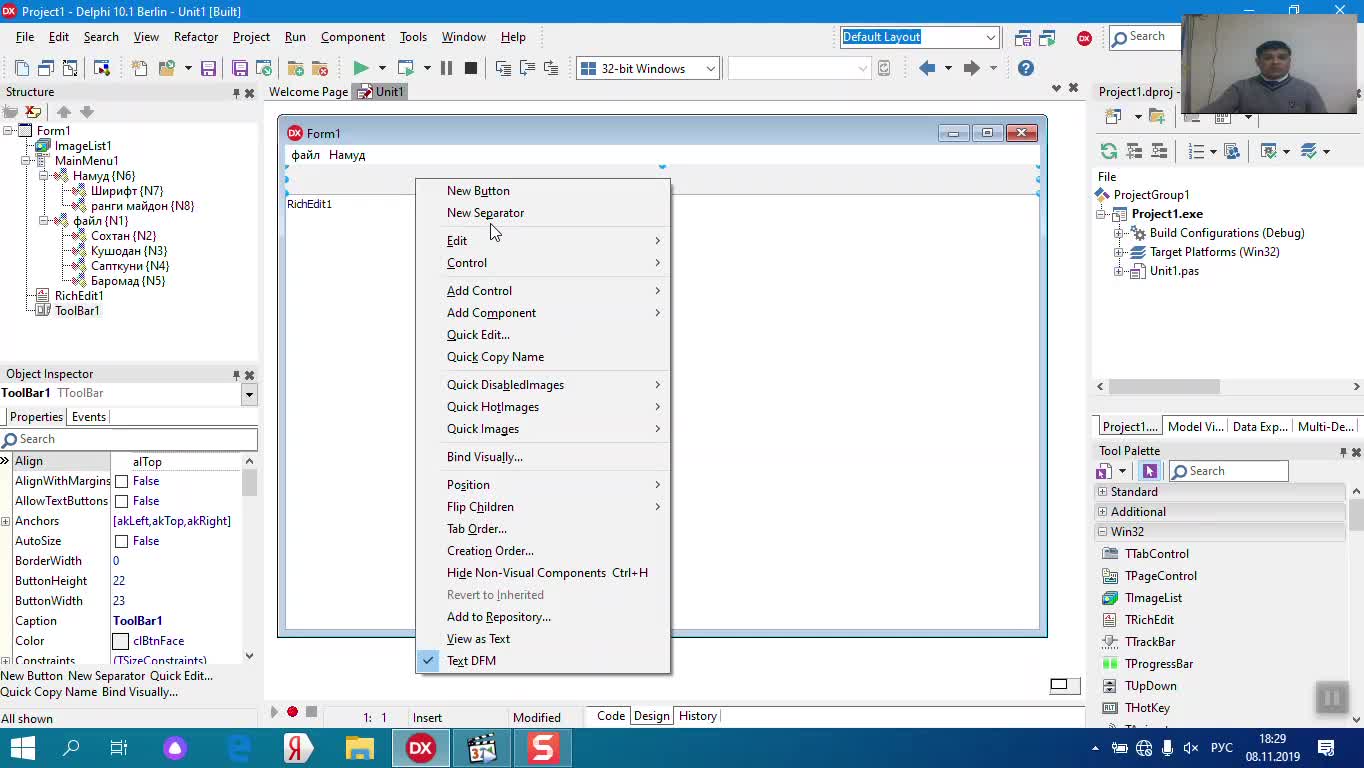Screen dimensions: 1364x768
Task: Click Add file to project icon
Action: click(x=296, y=68)
